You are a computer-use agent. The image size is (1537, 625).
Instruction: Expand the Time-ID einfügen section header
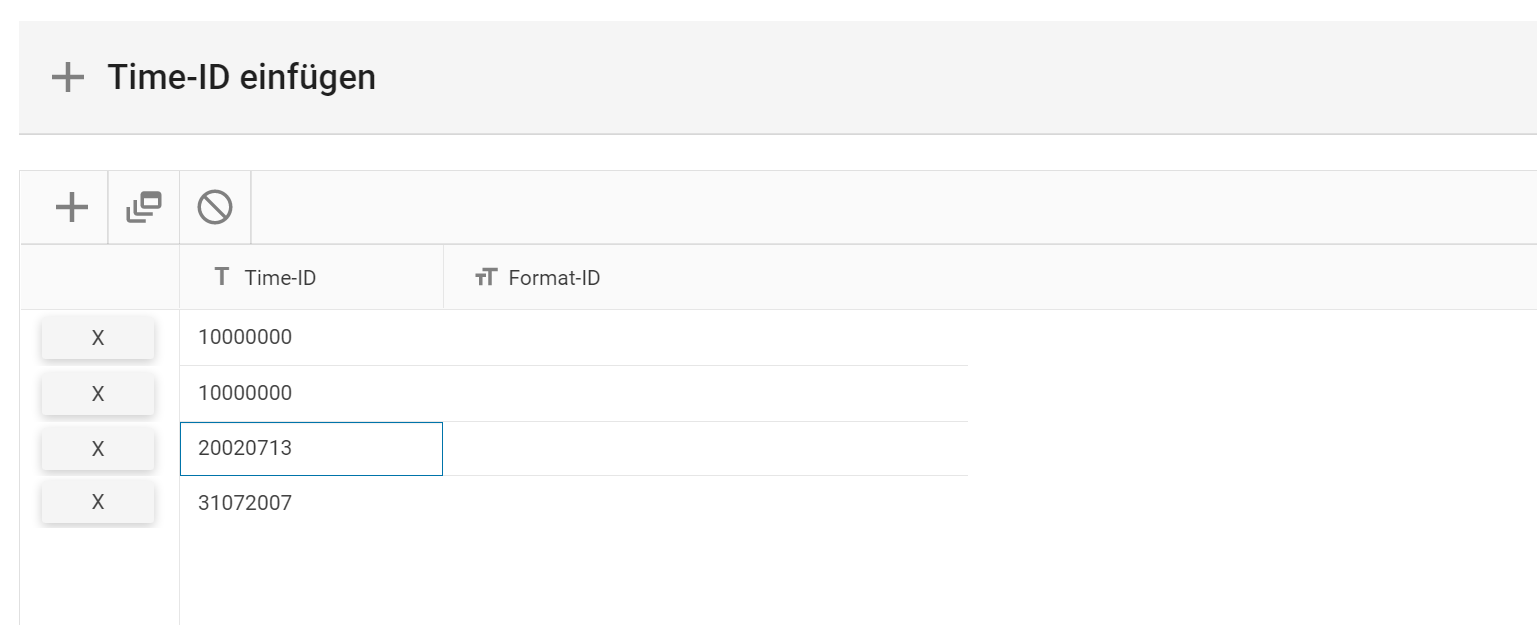point(241,77)
